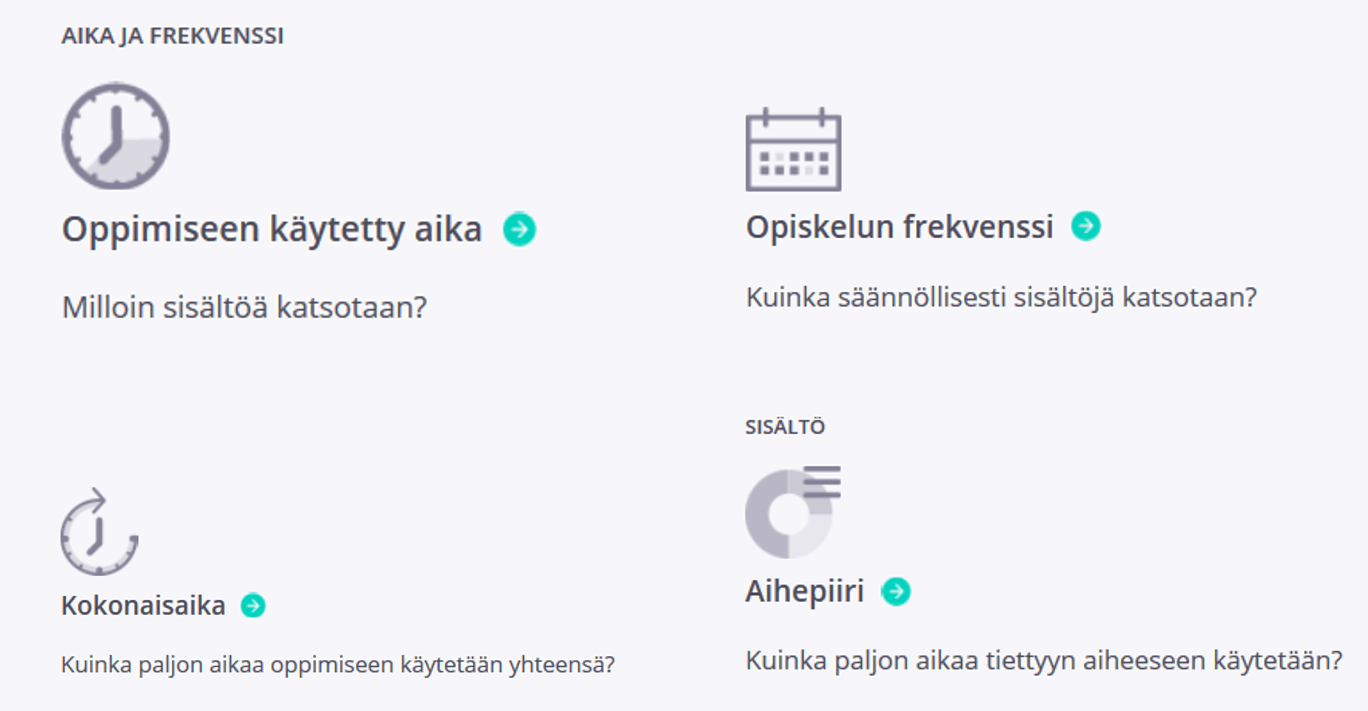Screen dimensions: 1368x711
Task: Click the clock icon above Oppimiseen käytetty aika
Action: coord(116,136)
